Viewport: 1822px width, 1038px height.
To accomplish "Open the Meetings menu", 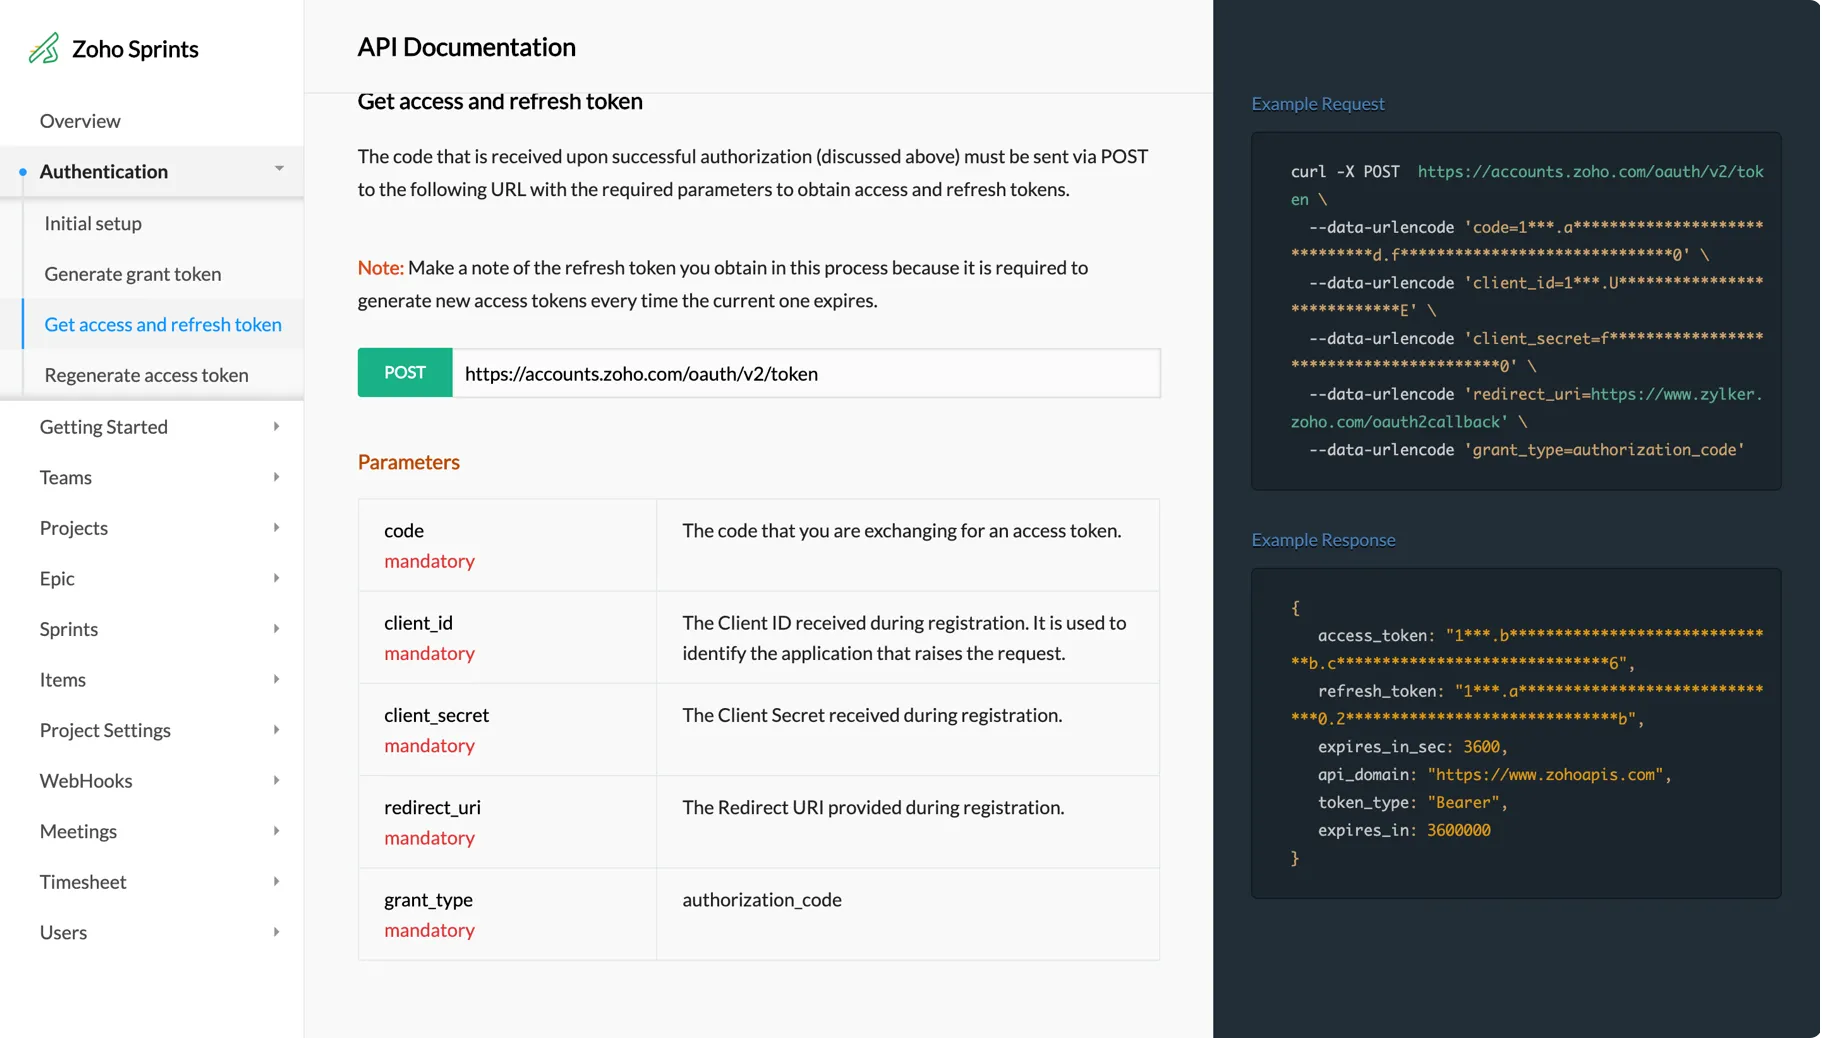I will 78,831.
